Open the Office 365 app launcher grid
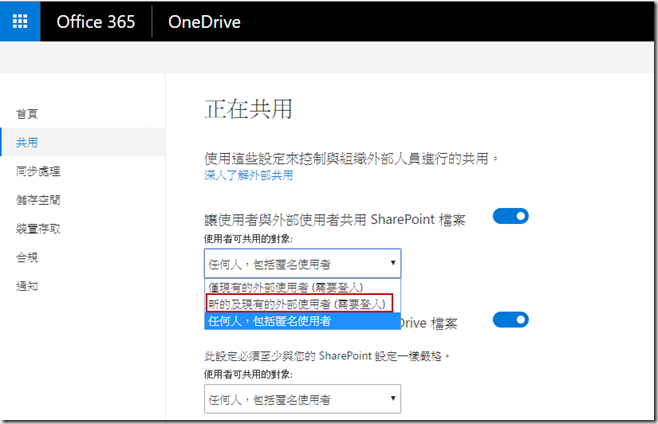The height and width of the screenshot is (424, 658). [21, 21]
